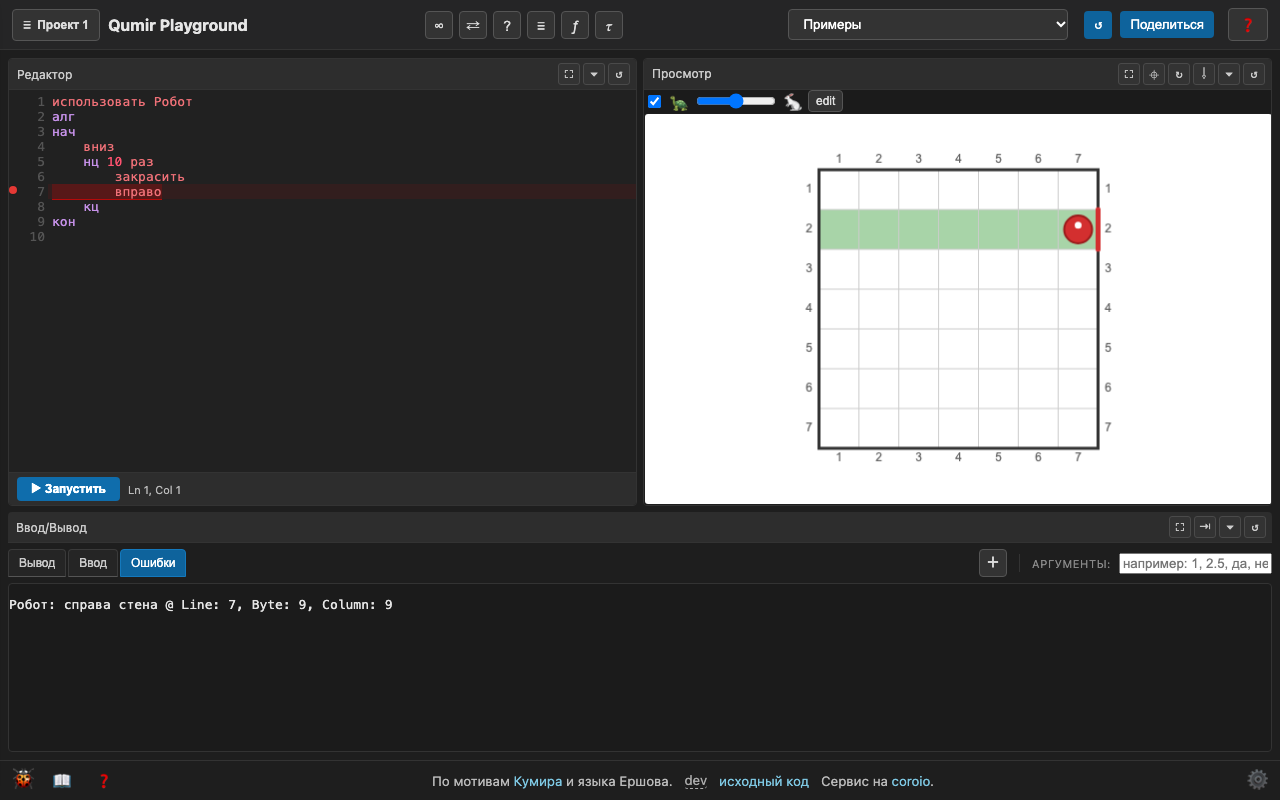The height and width of the screenshot is (800, 1280).
Task: Collapse the Ввод/Вывод panel with its triangle
Action: pos(1231,527)
